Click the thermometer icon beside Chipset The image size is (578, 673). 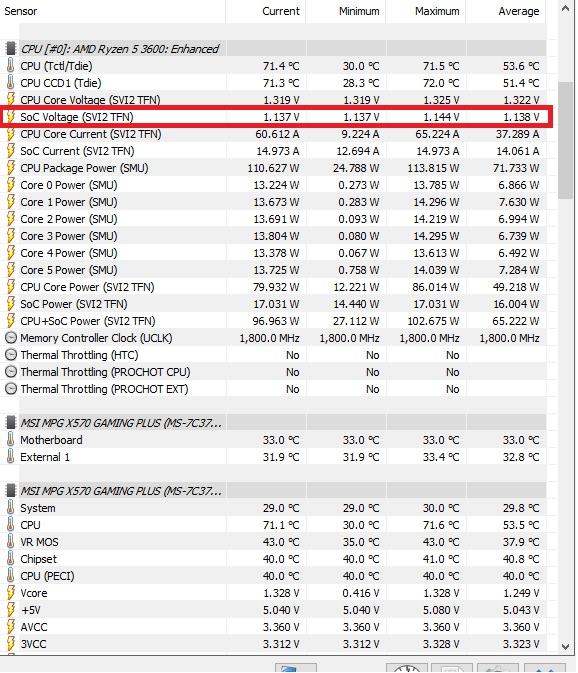[11, 559]
